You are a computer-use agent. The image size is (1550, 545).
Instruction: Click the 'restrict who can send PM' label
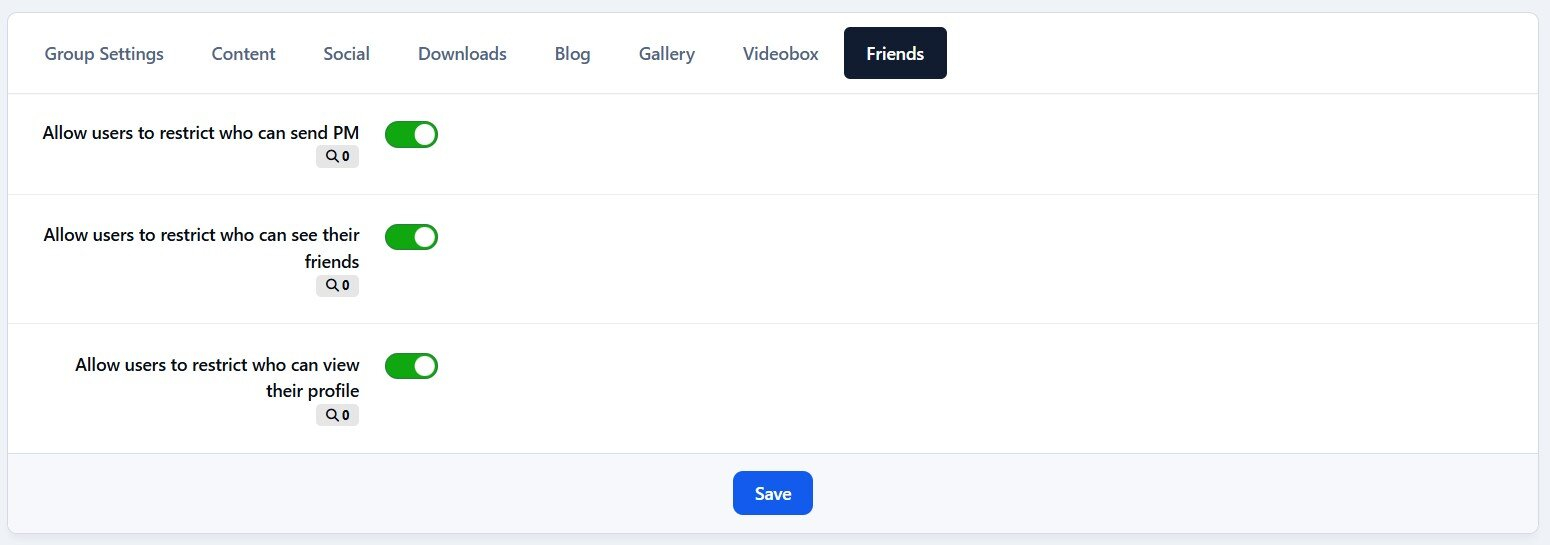pyautogui.click(x=201, y=133)
